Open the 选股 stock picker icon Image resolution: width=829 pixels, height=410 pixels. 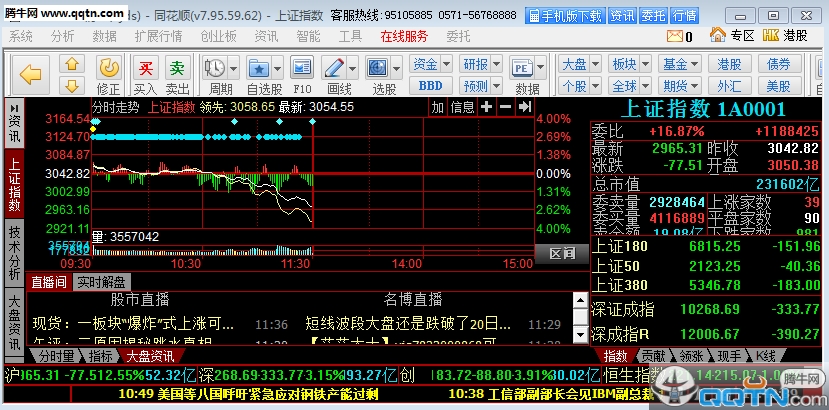378,68
